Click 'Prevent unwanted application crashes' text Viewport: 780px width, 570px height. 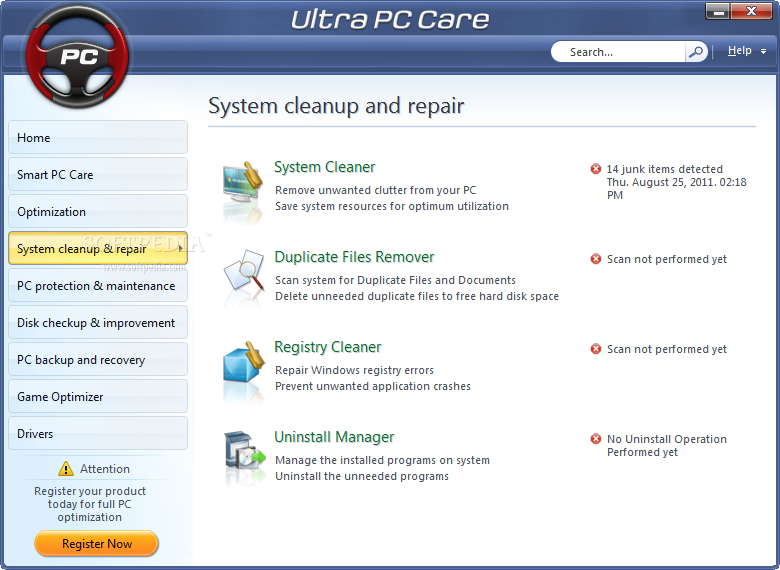coord(373,386)
